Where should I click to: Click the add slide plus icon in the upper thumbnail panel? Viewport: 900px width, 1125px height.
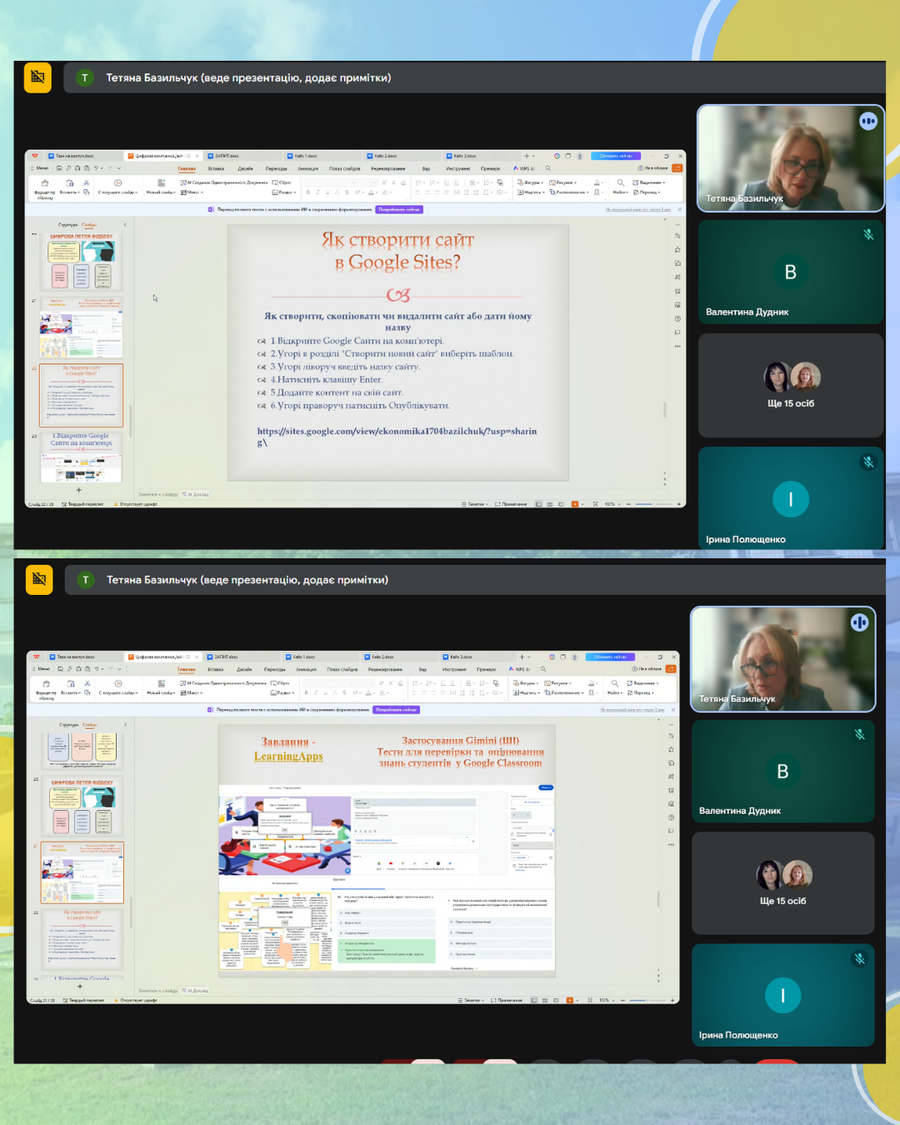click(79, 490)
